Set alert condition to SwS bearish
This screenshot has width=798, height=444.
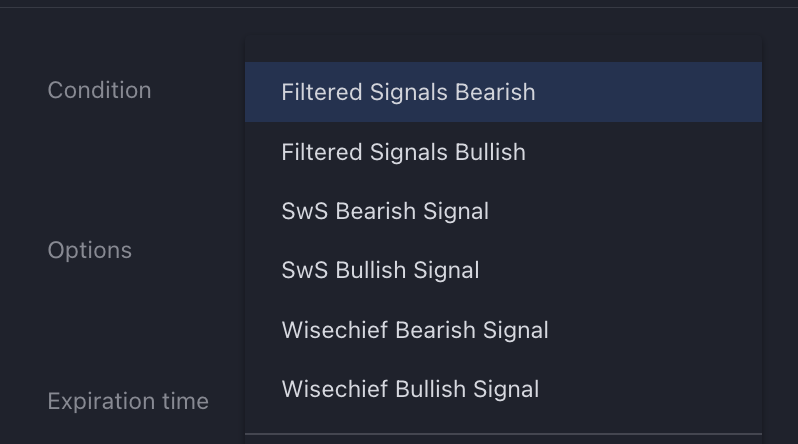(x=385, y=211)
